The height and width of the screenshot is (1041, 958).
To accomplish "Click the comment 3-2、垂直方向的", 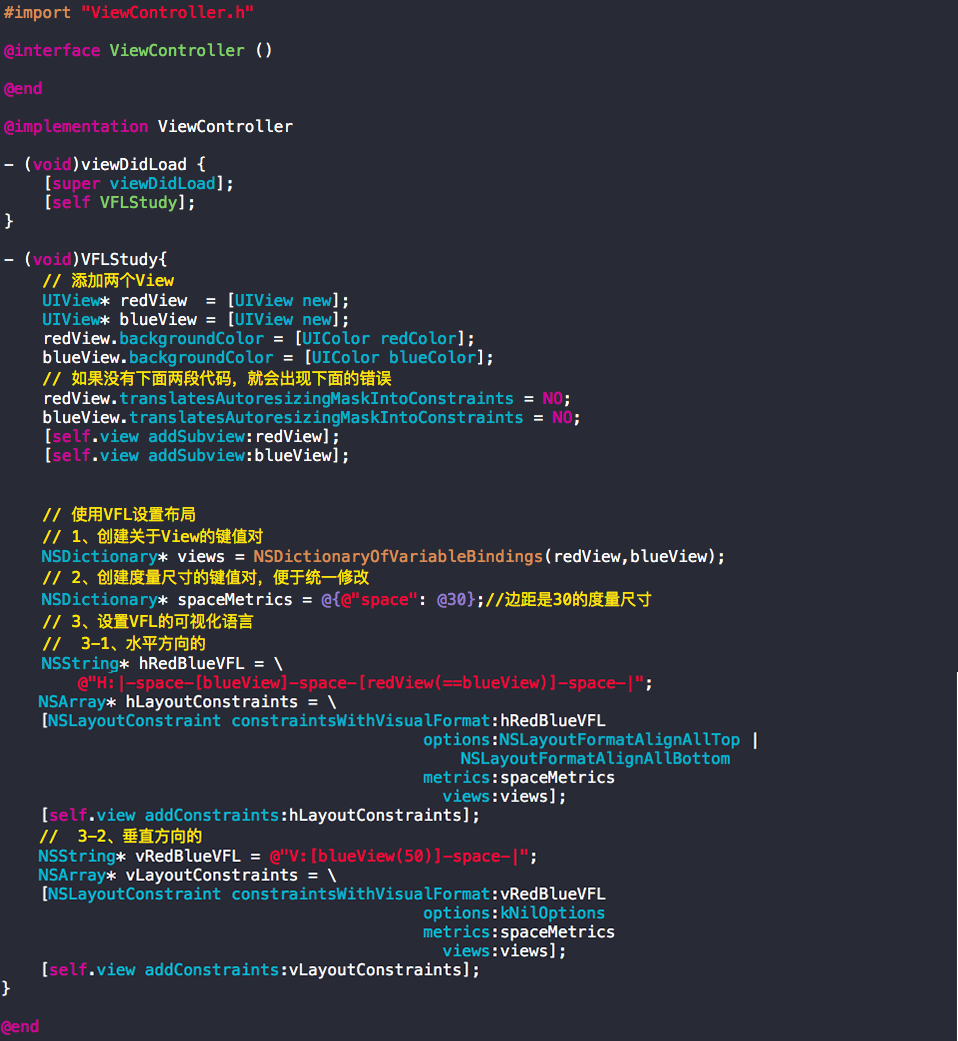I will [121, 837].
